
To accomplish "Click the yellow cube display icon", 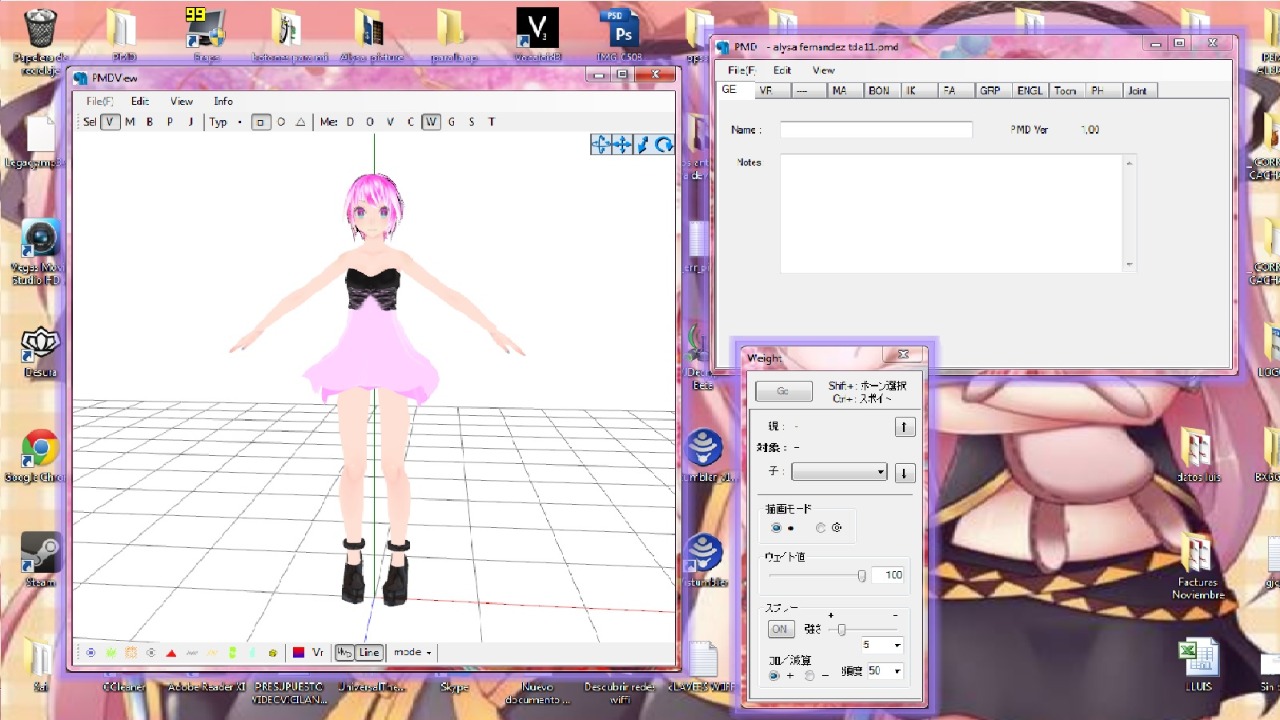I will (x=272, y=653).
